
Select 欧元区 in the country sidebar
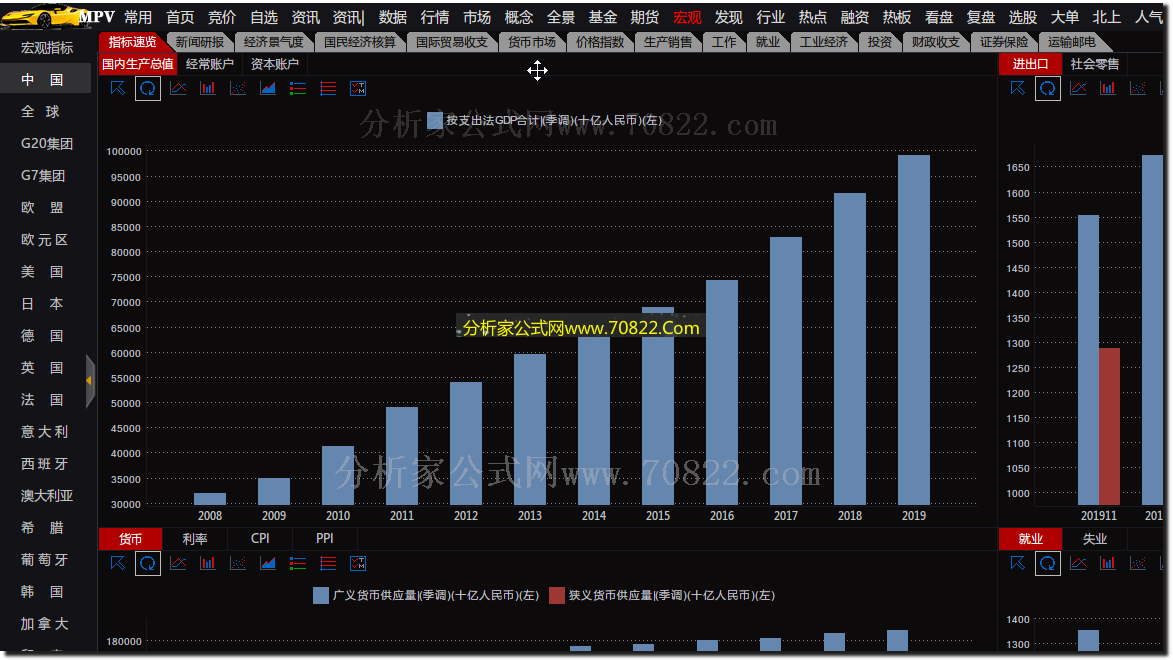(x=45, y=239)
